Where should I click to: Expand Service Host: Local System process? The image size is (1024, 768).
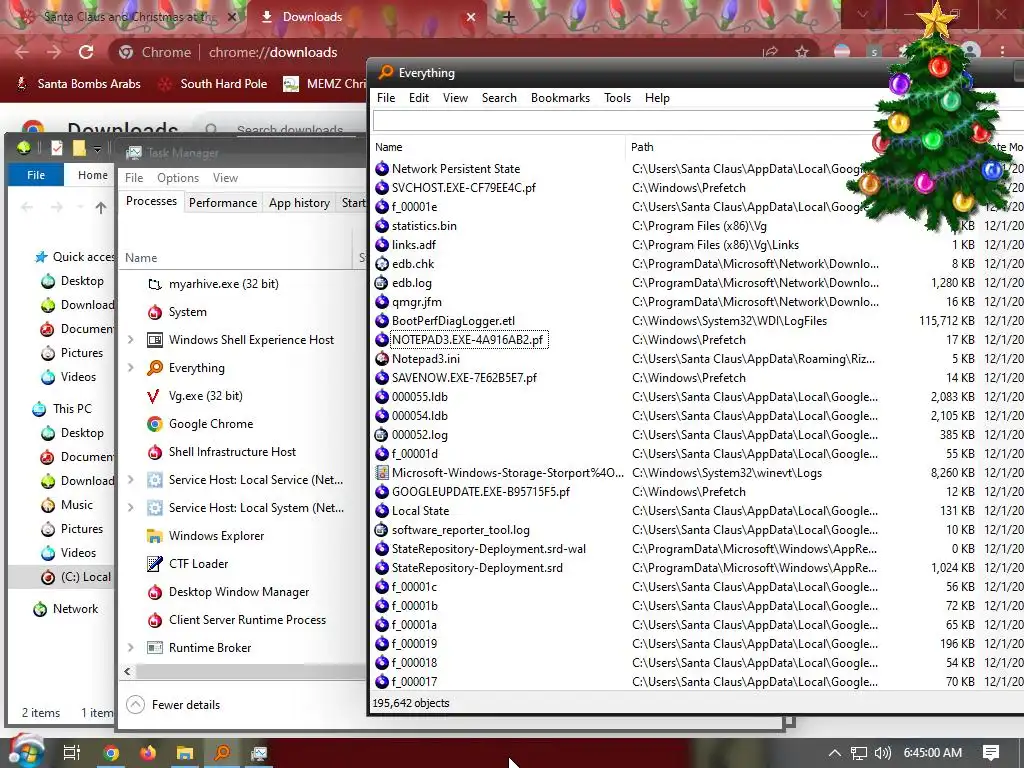click(131, 508)
